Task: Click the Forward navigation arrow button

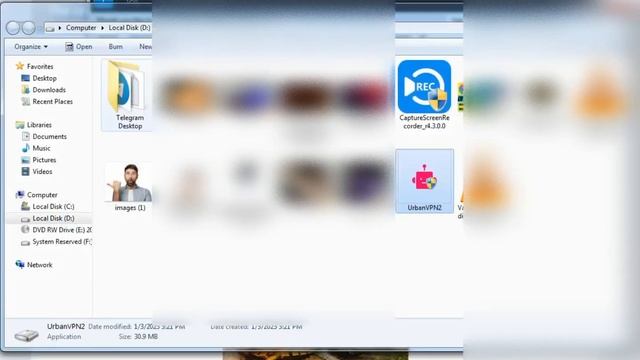Action: coord(28,28)
